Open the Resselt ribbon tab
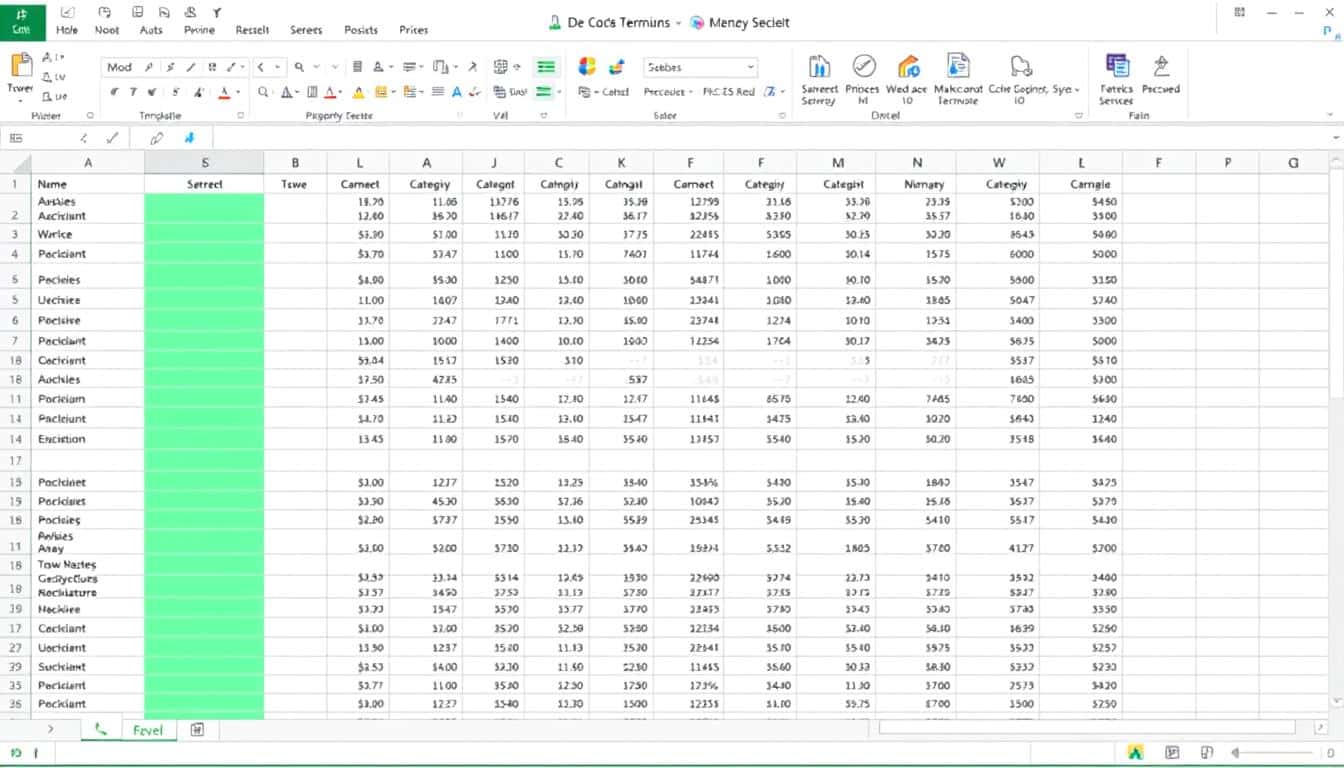This screenshot has height=768, width=1344. [x=252, y=30]
